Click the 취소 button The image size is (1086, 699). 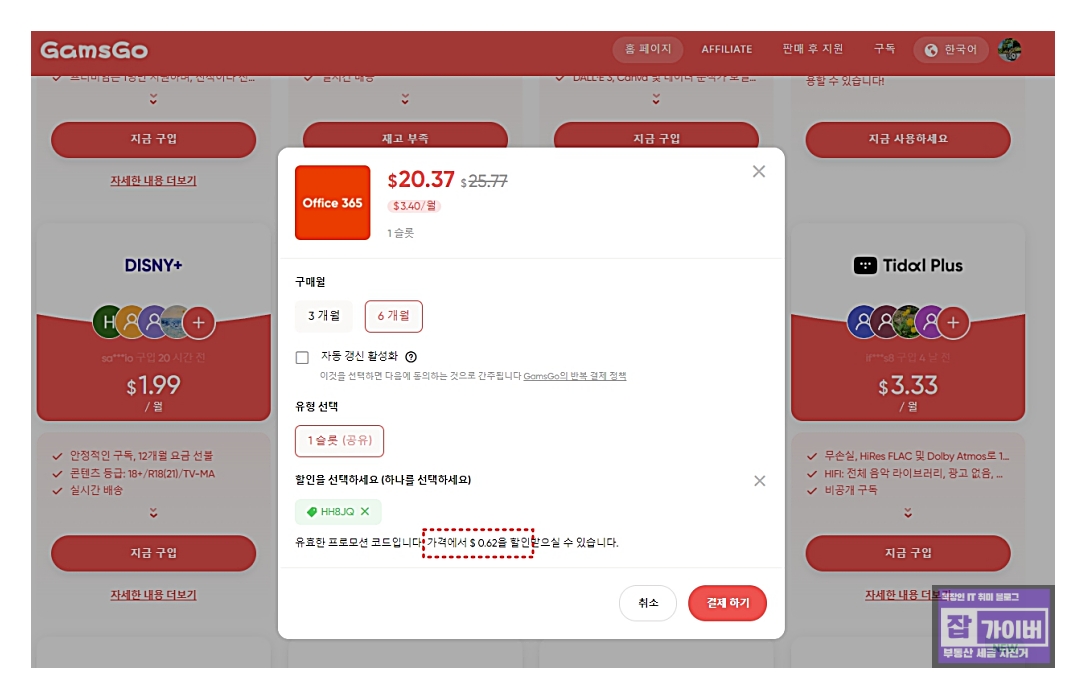pyautogui.click(x=648, y=603)
